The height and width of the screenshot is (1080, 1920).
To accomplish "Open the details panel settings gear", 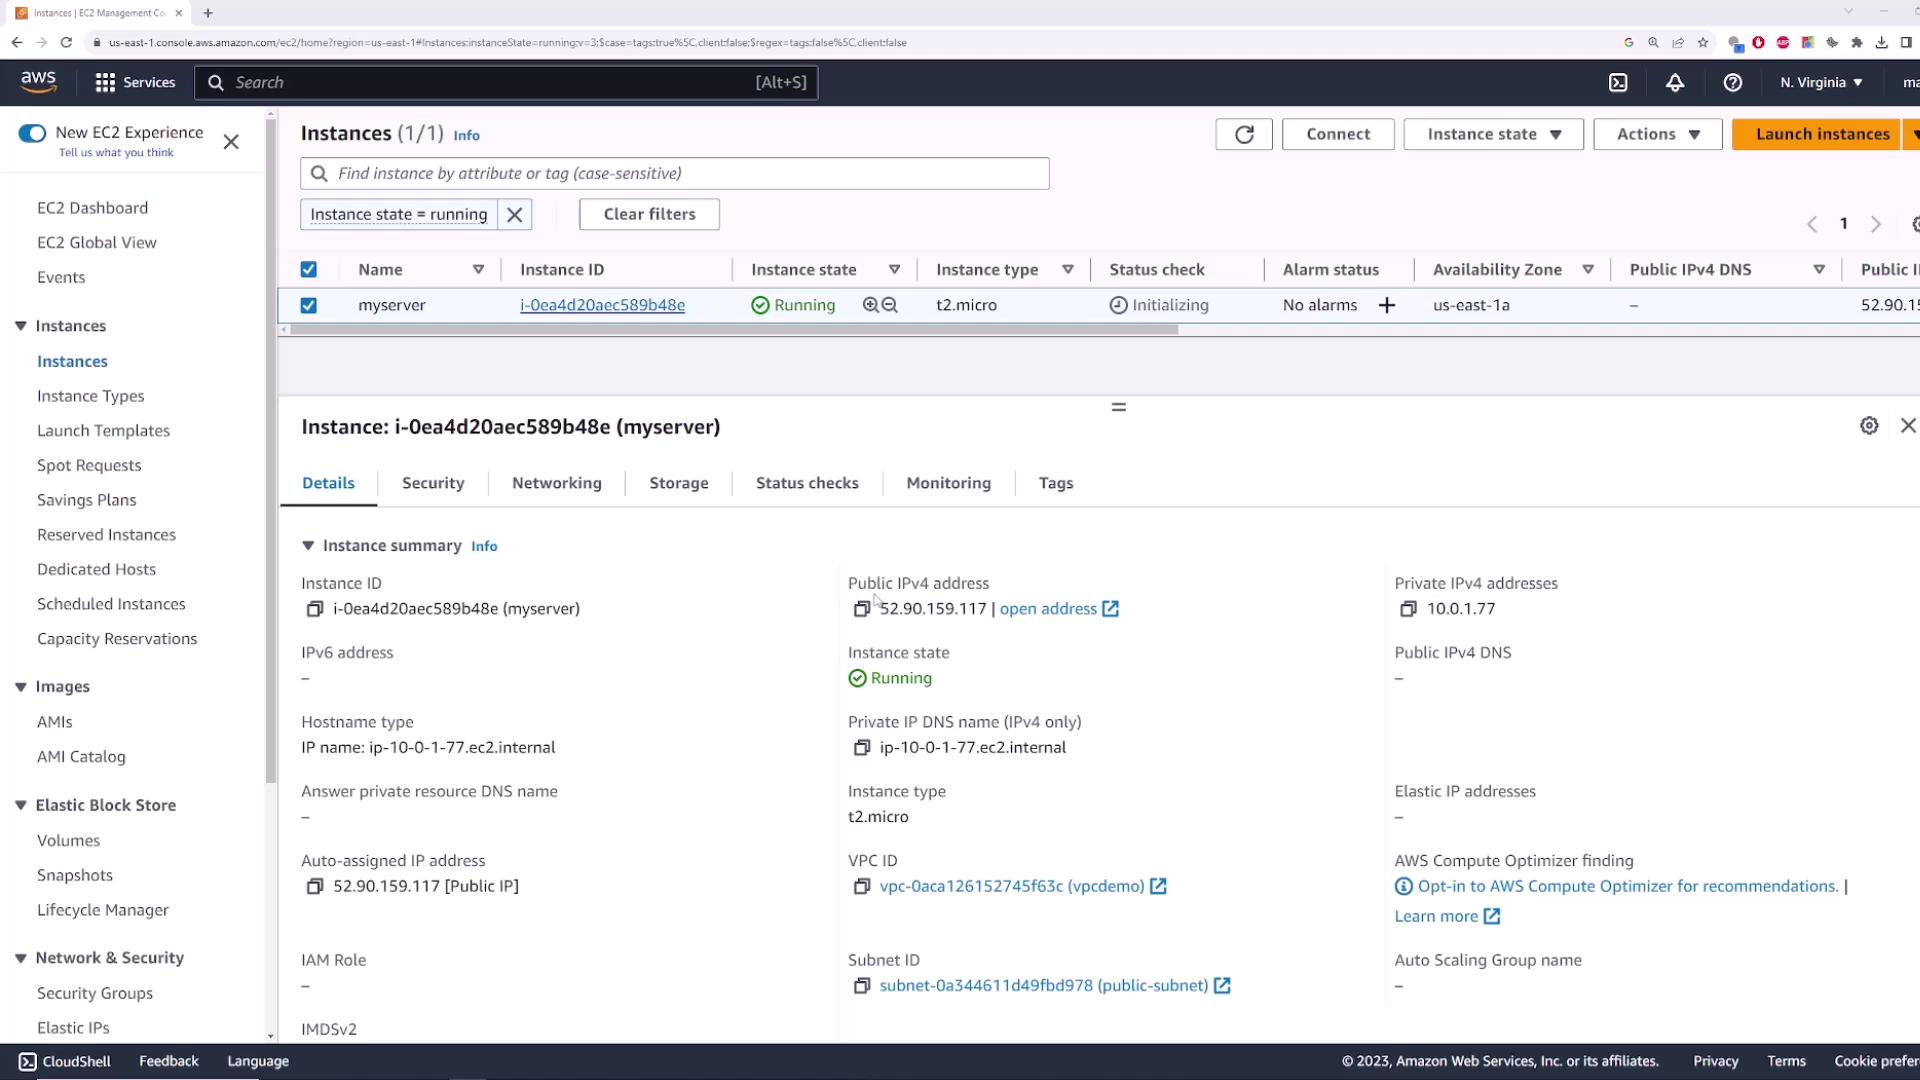I will tap(1869, 426).
